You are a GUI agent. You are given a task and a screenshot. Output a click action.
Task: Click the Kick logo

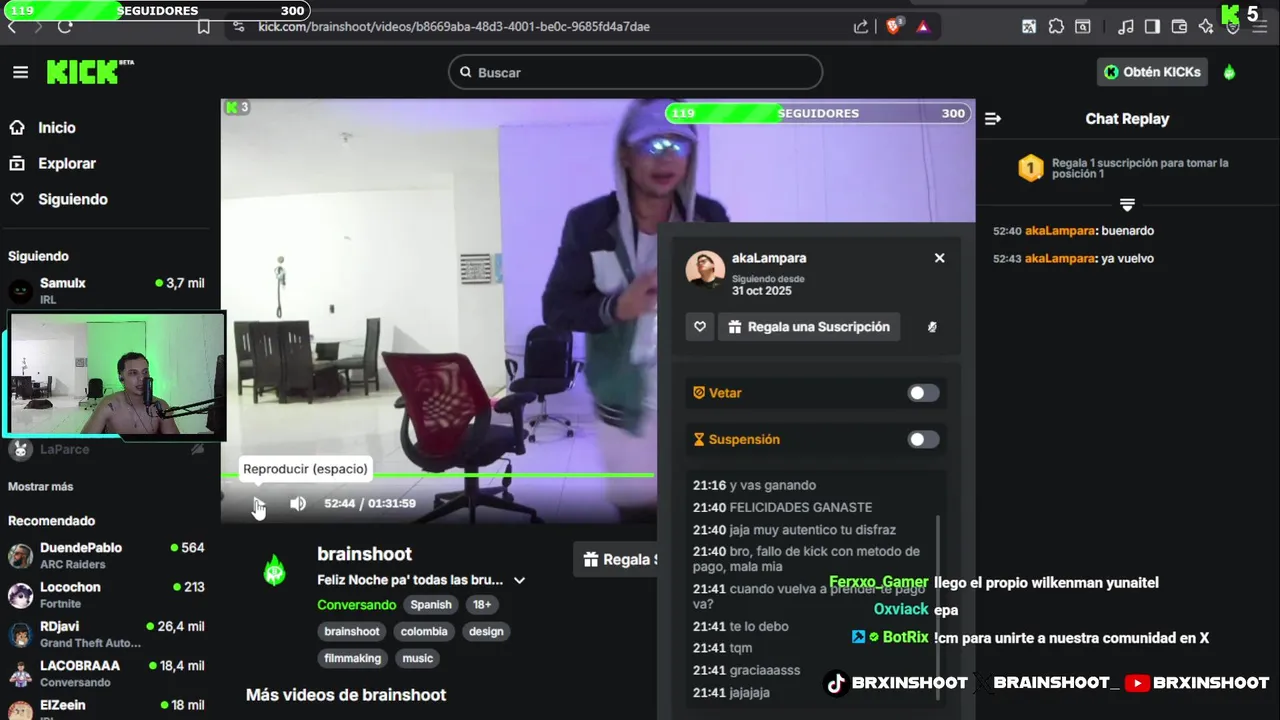90,72
